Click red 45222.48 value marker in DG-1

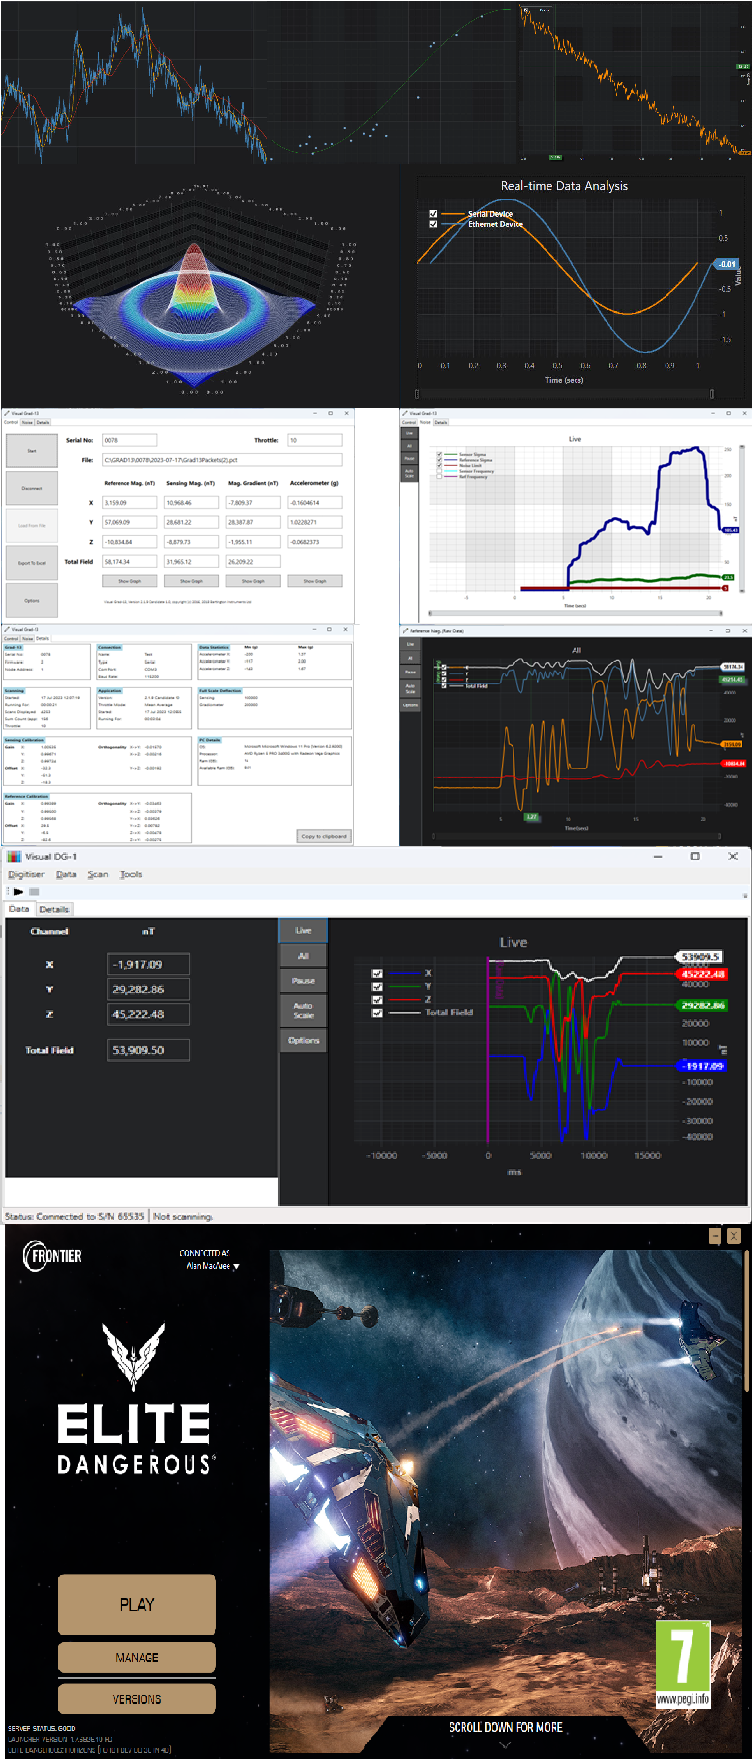[x=701, y=974]
